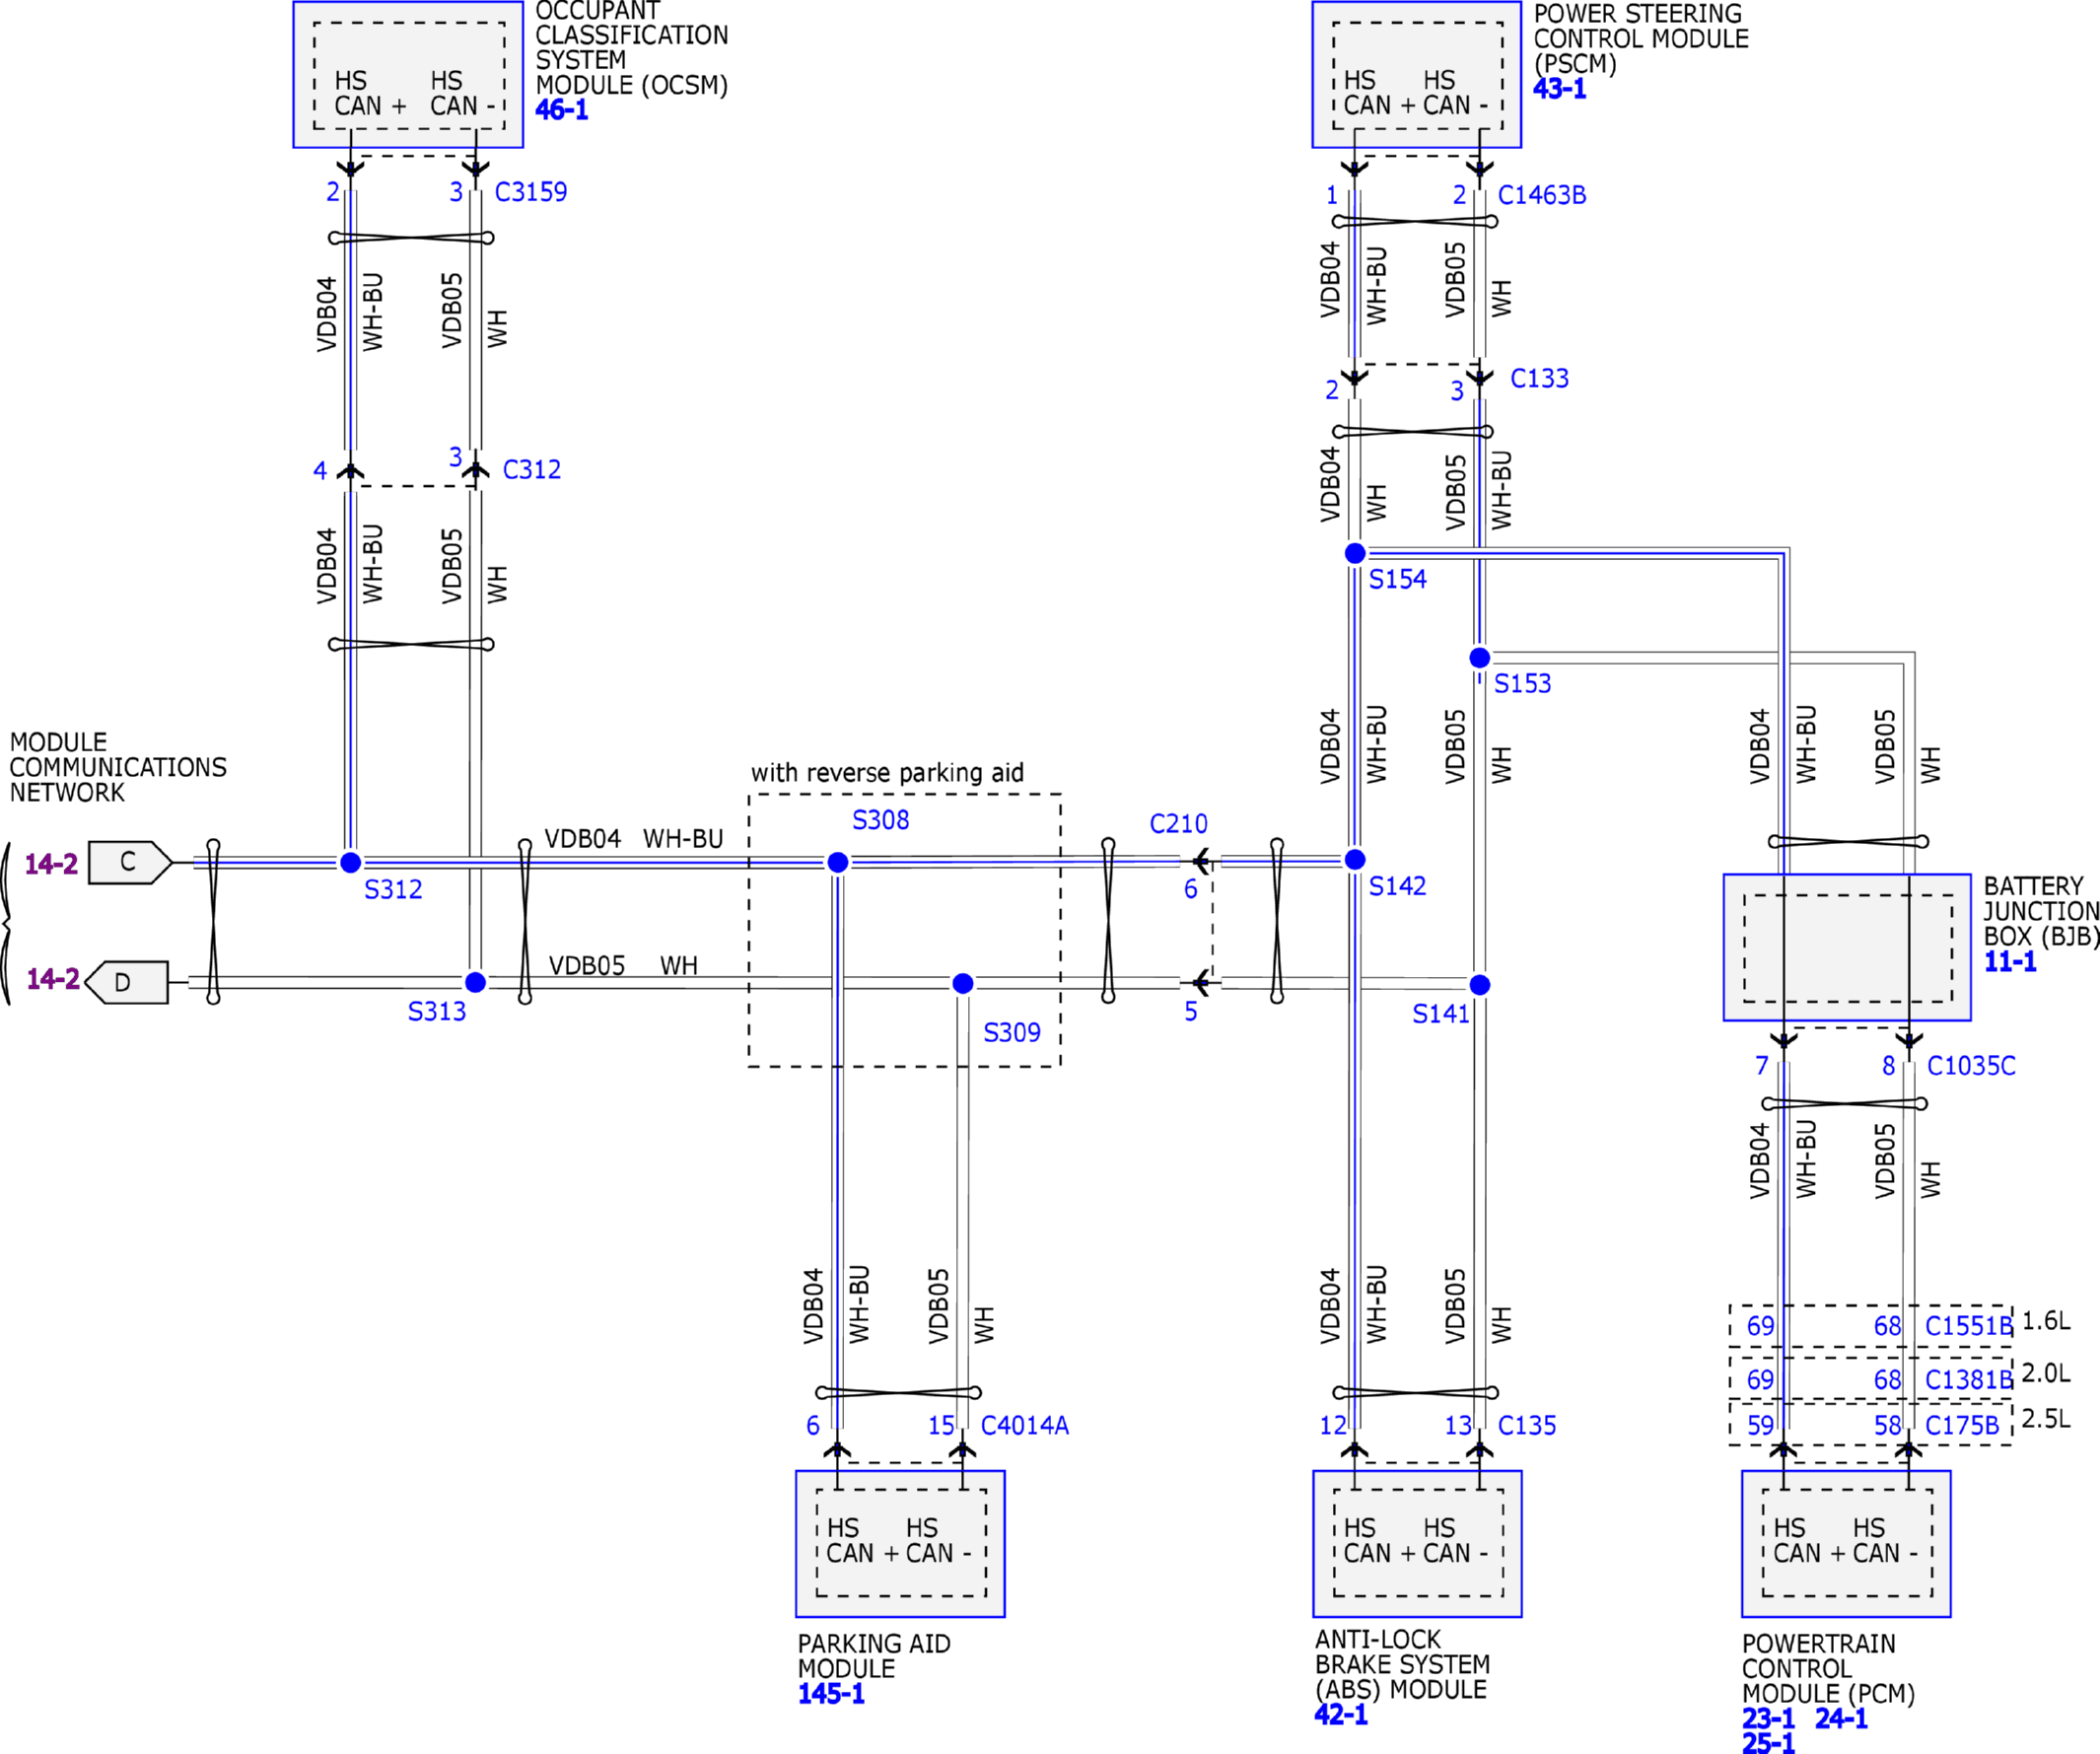
Task: Click the C210 connector label
Action: [x=1178, y=824]
